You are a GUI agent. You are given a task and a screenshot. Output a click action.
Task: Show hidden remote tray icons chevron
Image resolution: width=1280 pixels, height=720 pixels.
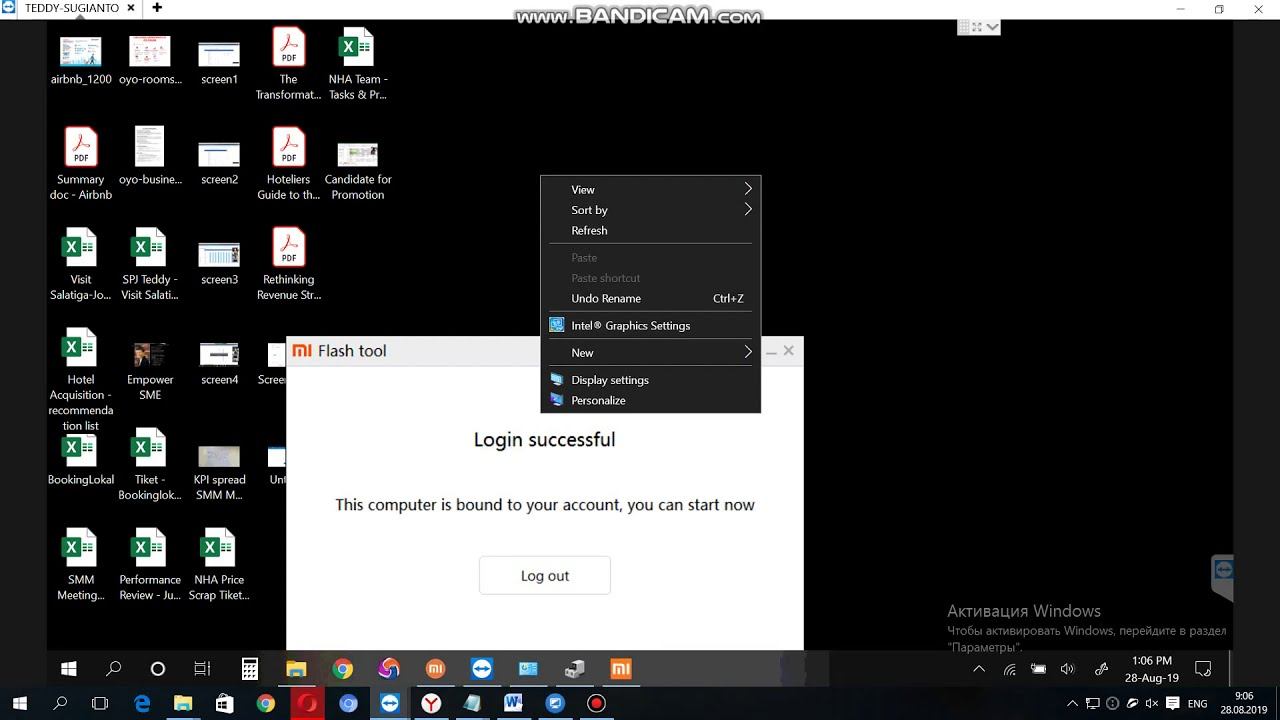(979, 669)
